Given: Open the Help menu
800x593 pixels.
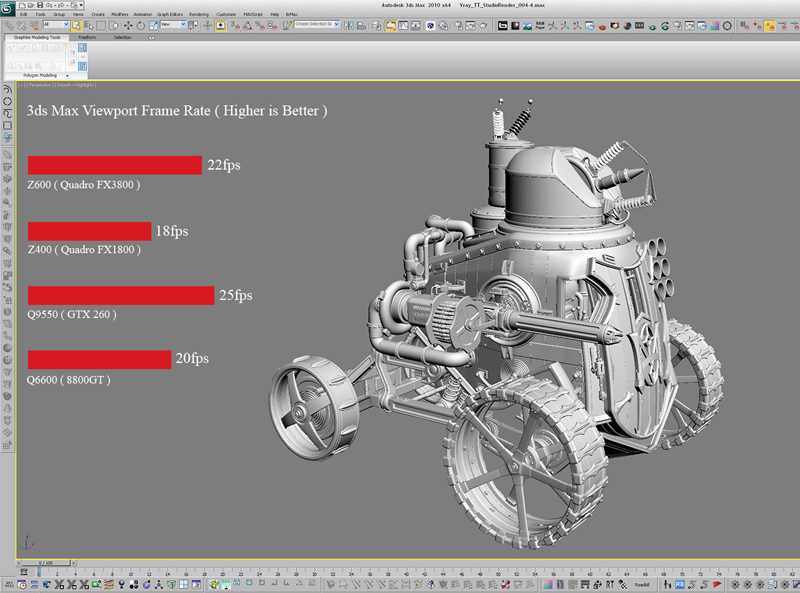Looking at the screenshot, I should coord(274,14).
